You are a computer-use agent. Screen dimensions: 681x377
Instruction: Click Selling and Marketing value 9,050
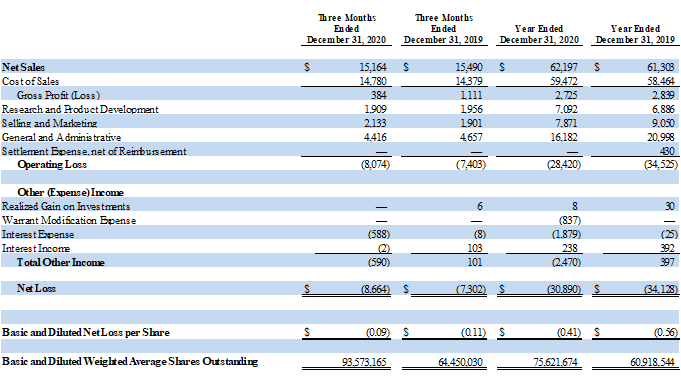click(x=663, y=123)
